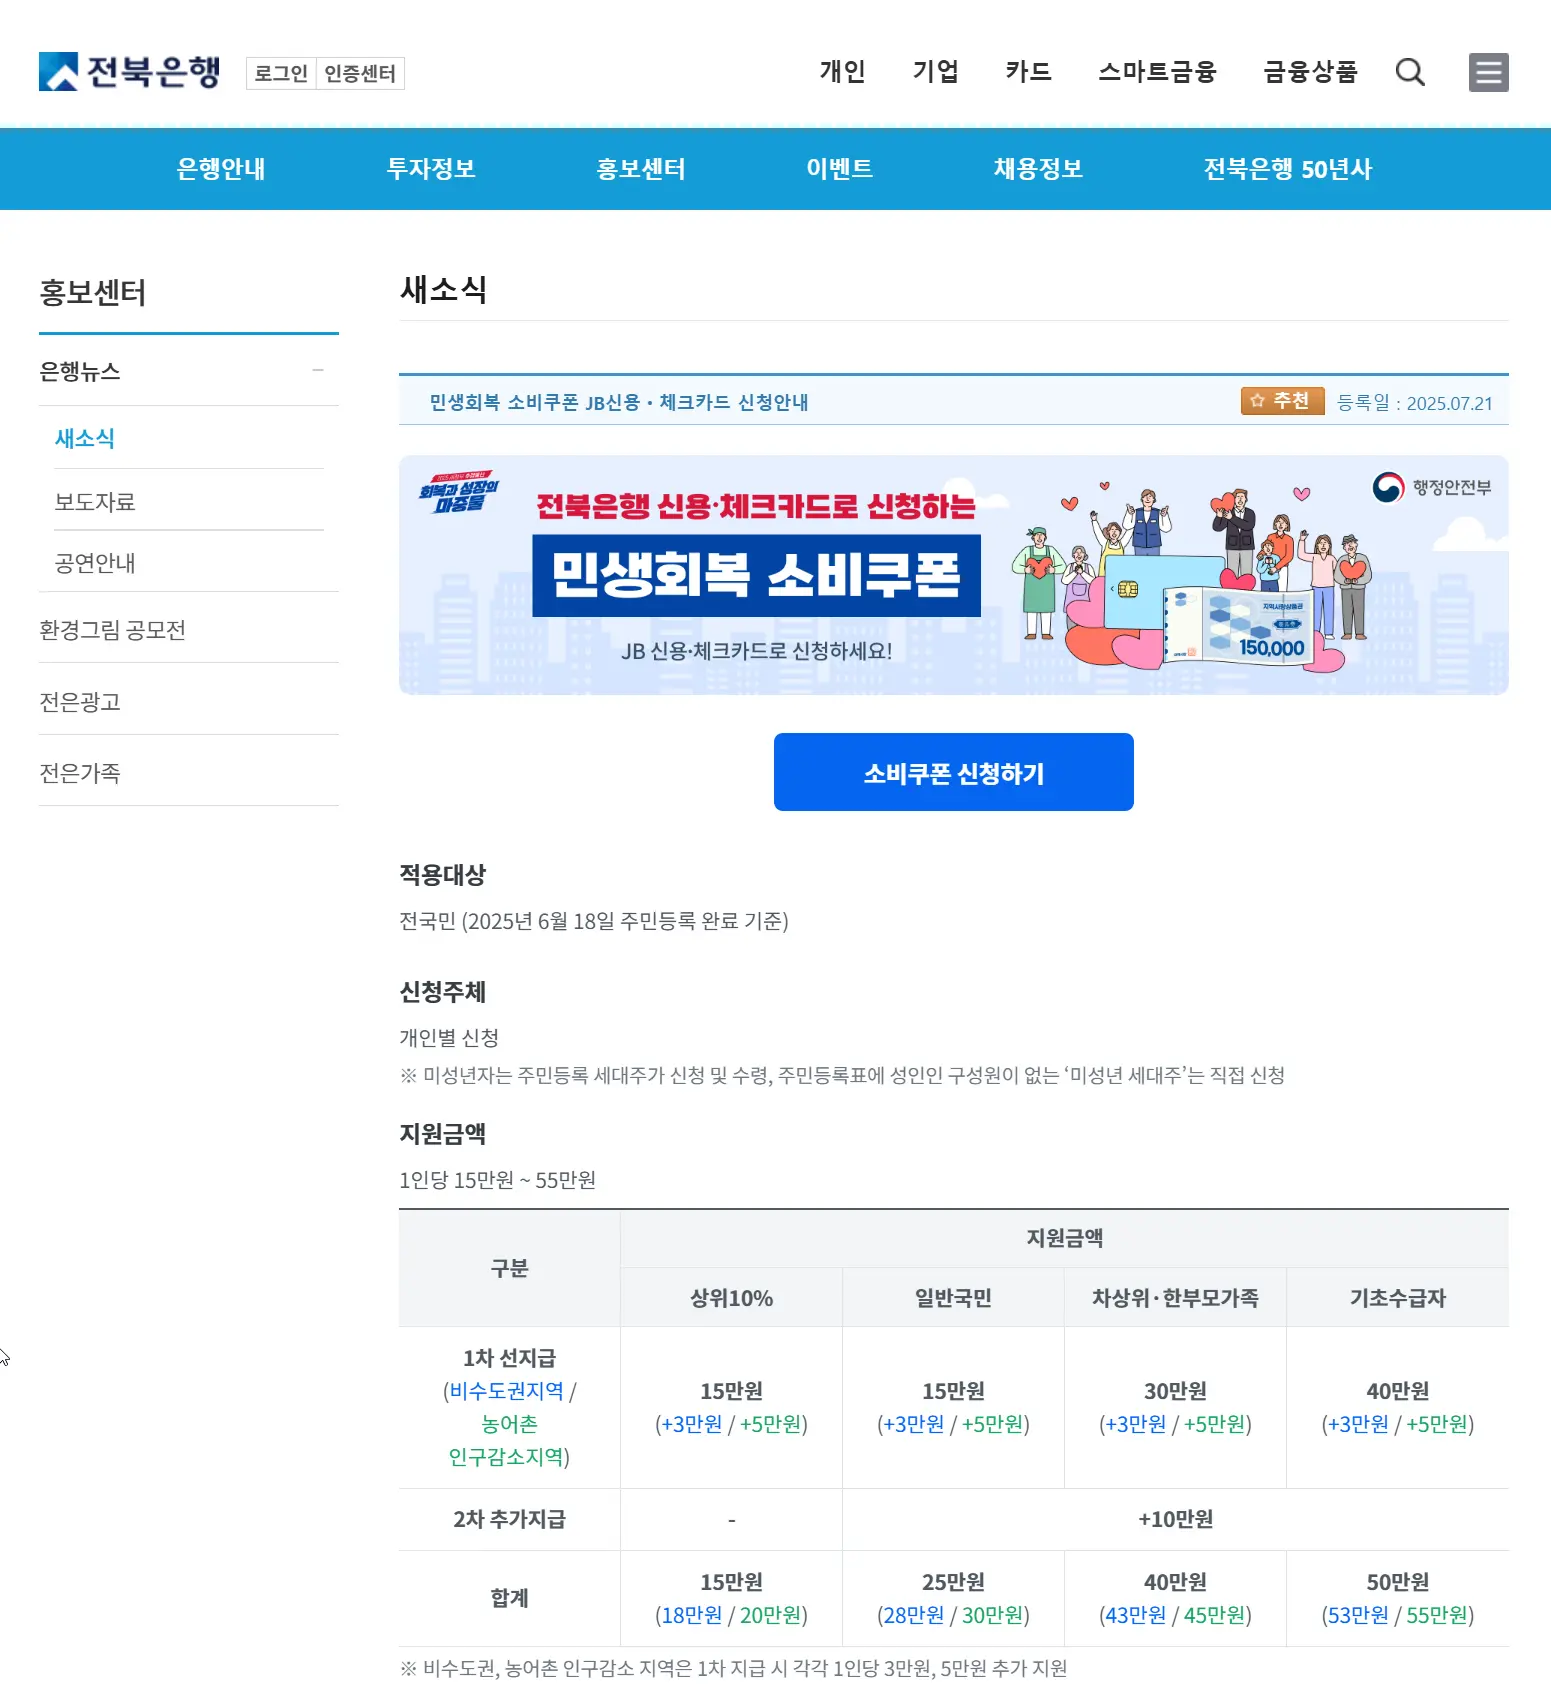The image size is (1551, 1690).
Task: Click the 홍보센터 sidebar heading
Action: (x=93, y=292)
